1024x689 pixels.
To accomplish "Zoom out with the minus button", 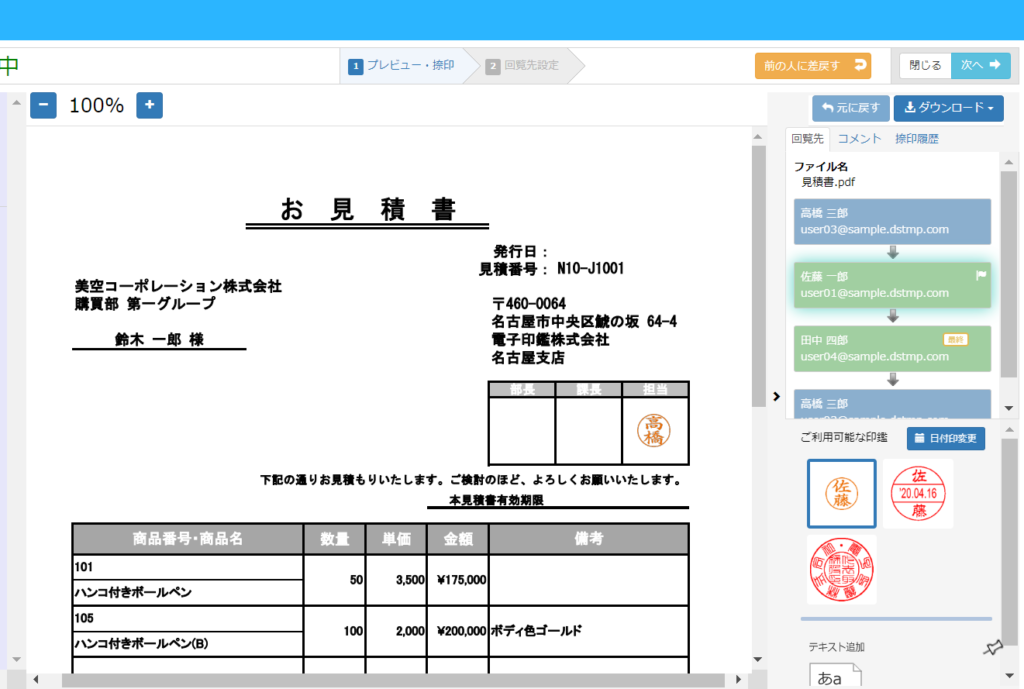I will click(43, 105).
